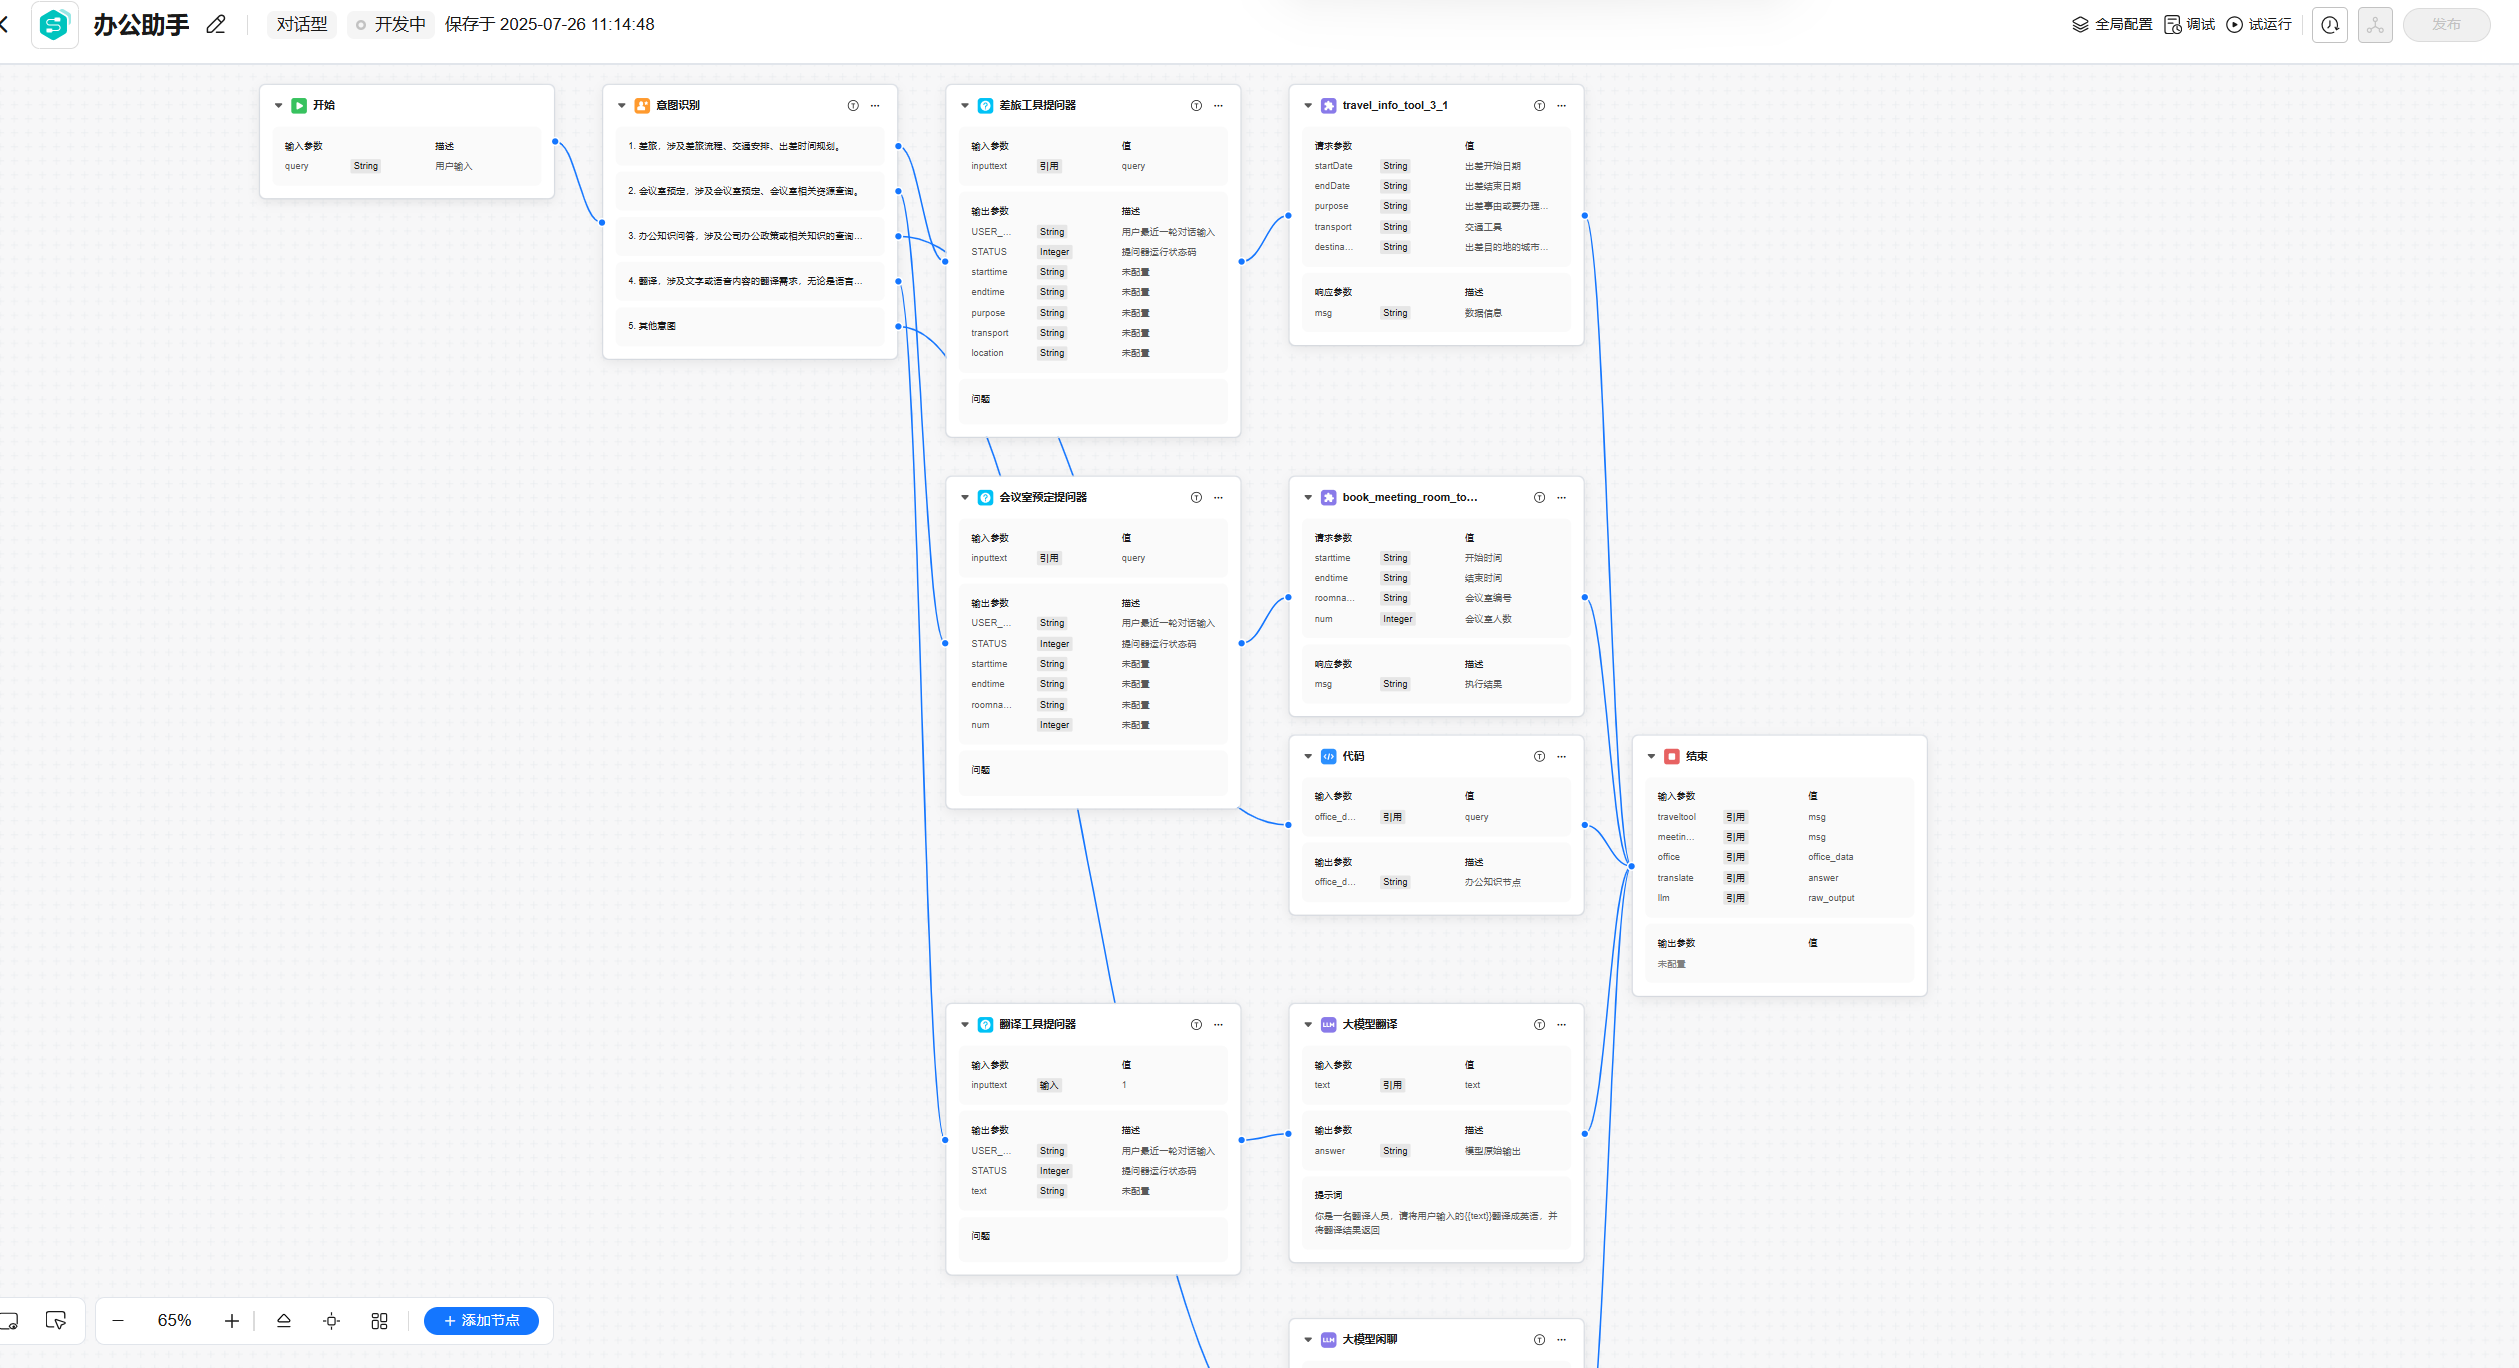Collapse the 结束 node

point(1651,756)
